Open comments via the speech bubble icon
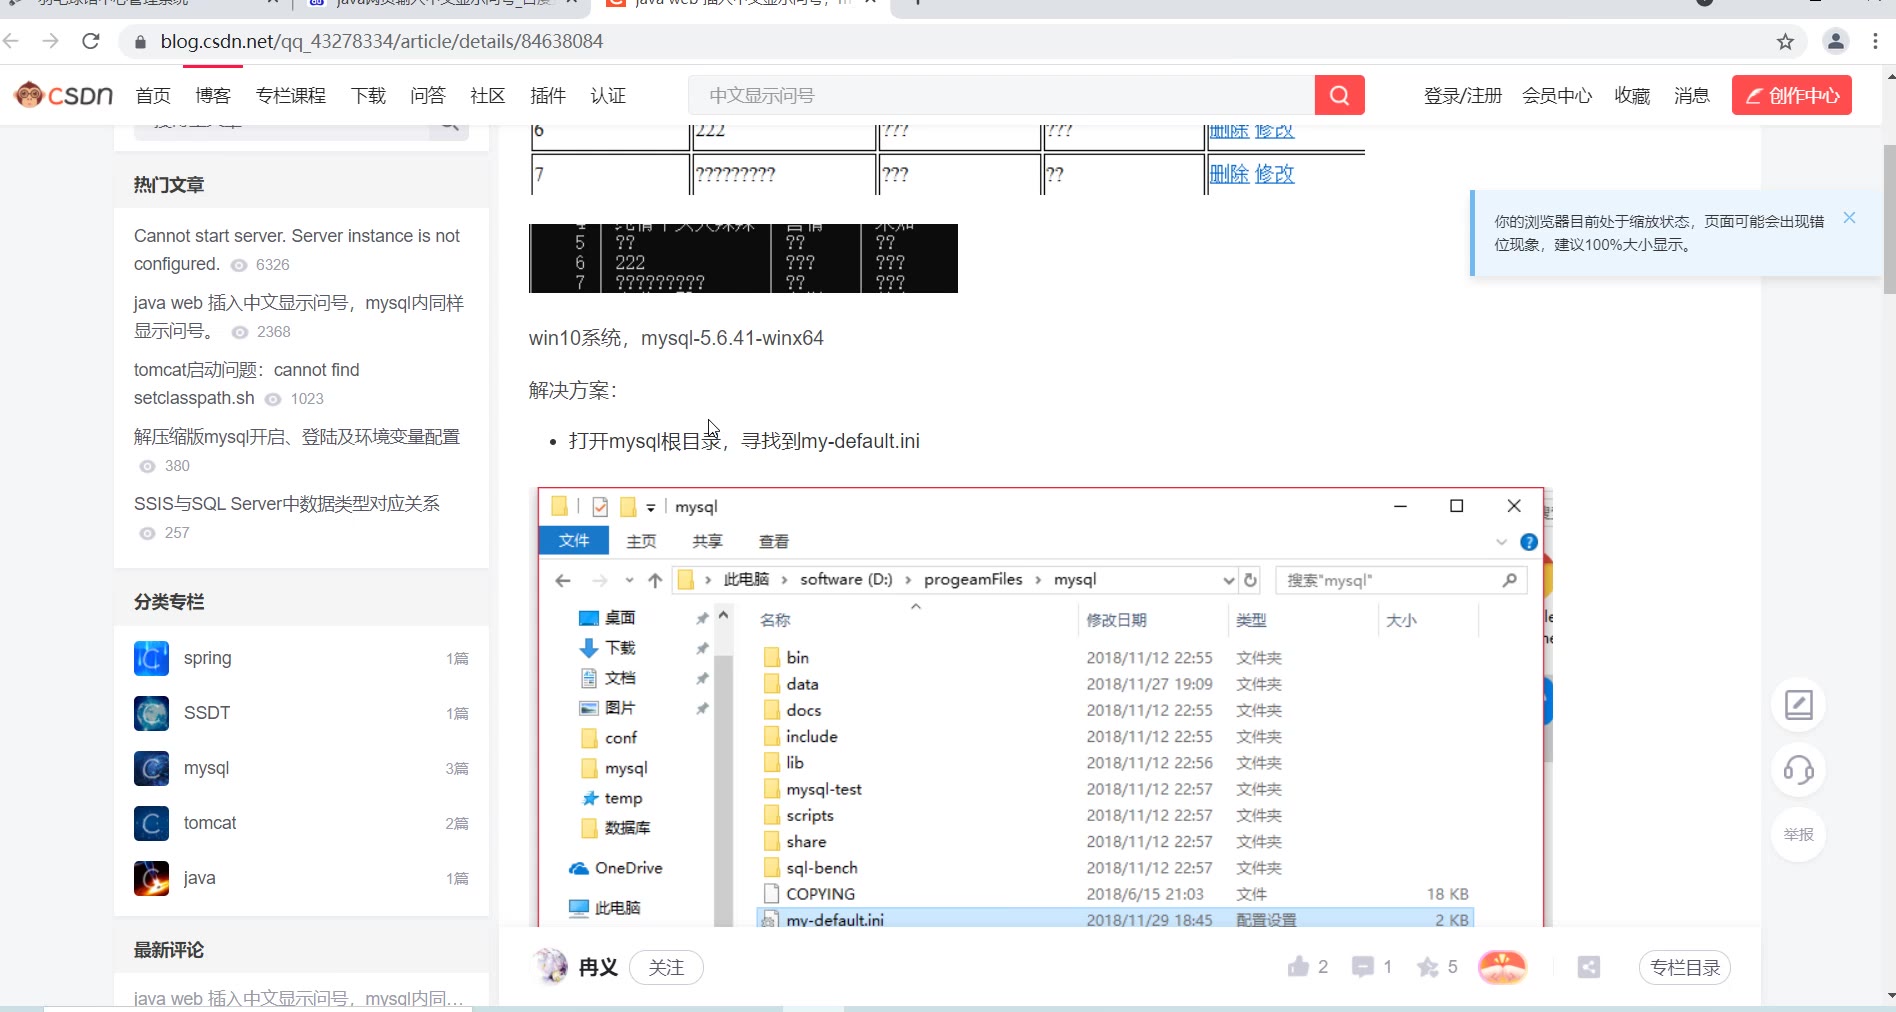Viewport: 1896px width, 1012px height. tap(1362, 967)
